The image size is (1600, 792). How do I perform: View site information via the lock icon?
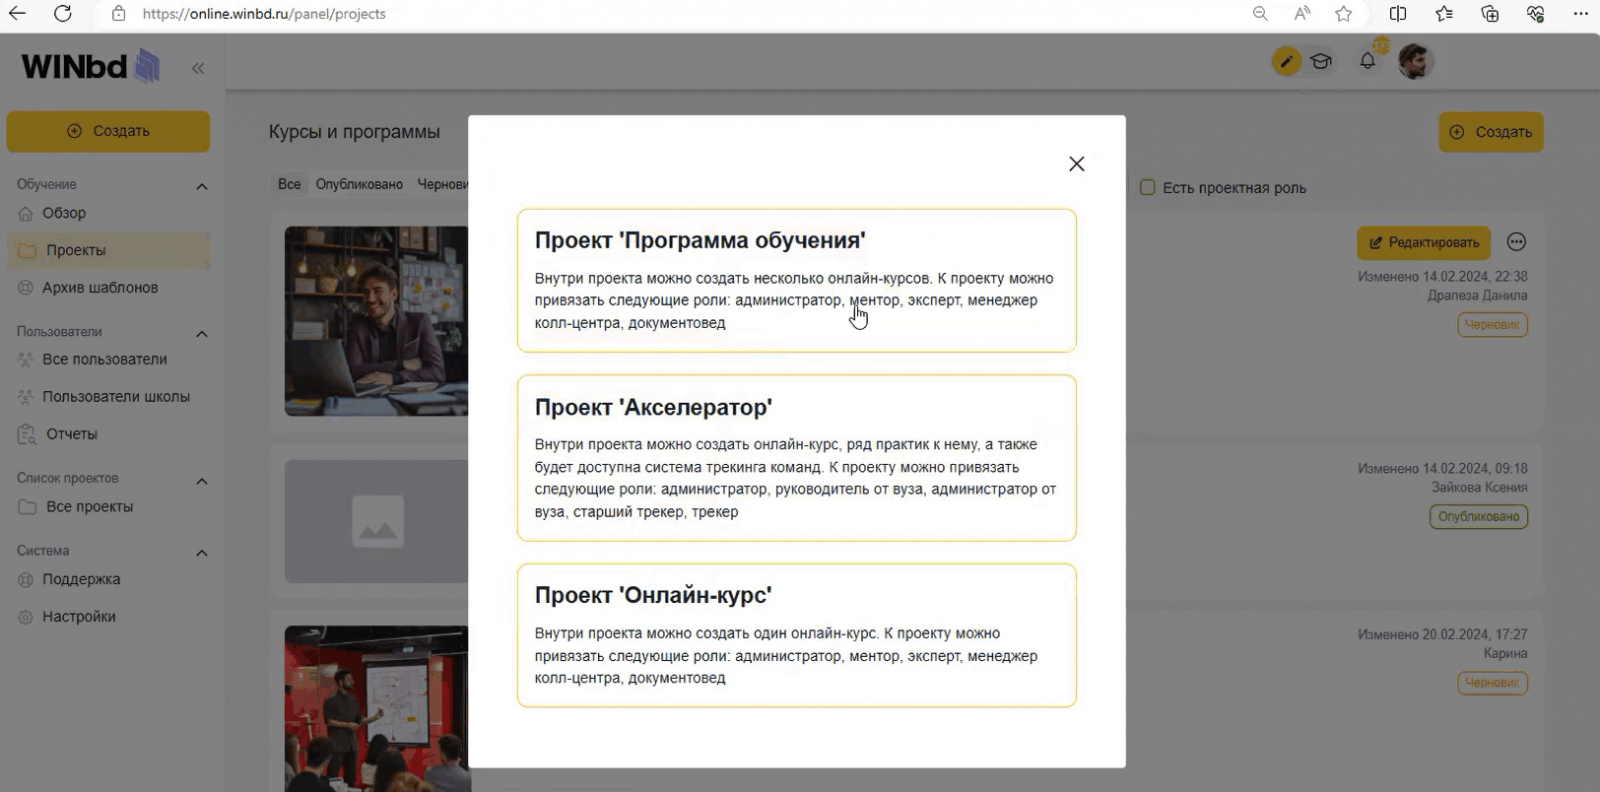pyautogui.click(x=119, y=14)
